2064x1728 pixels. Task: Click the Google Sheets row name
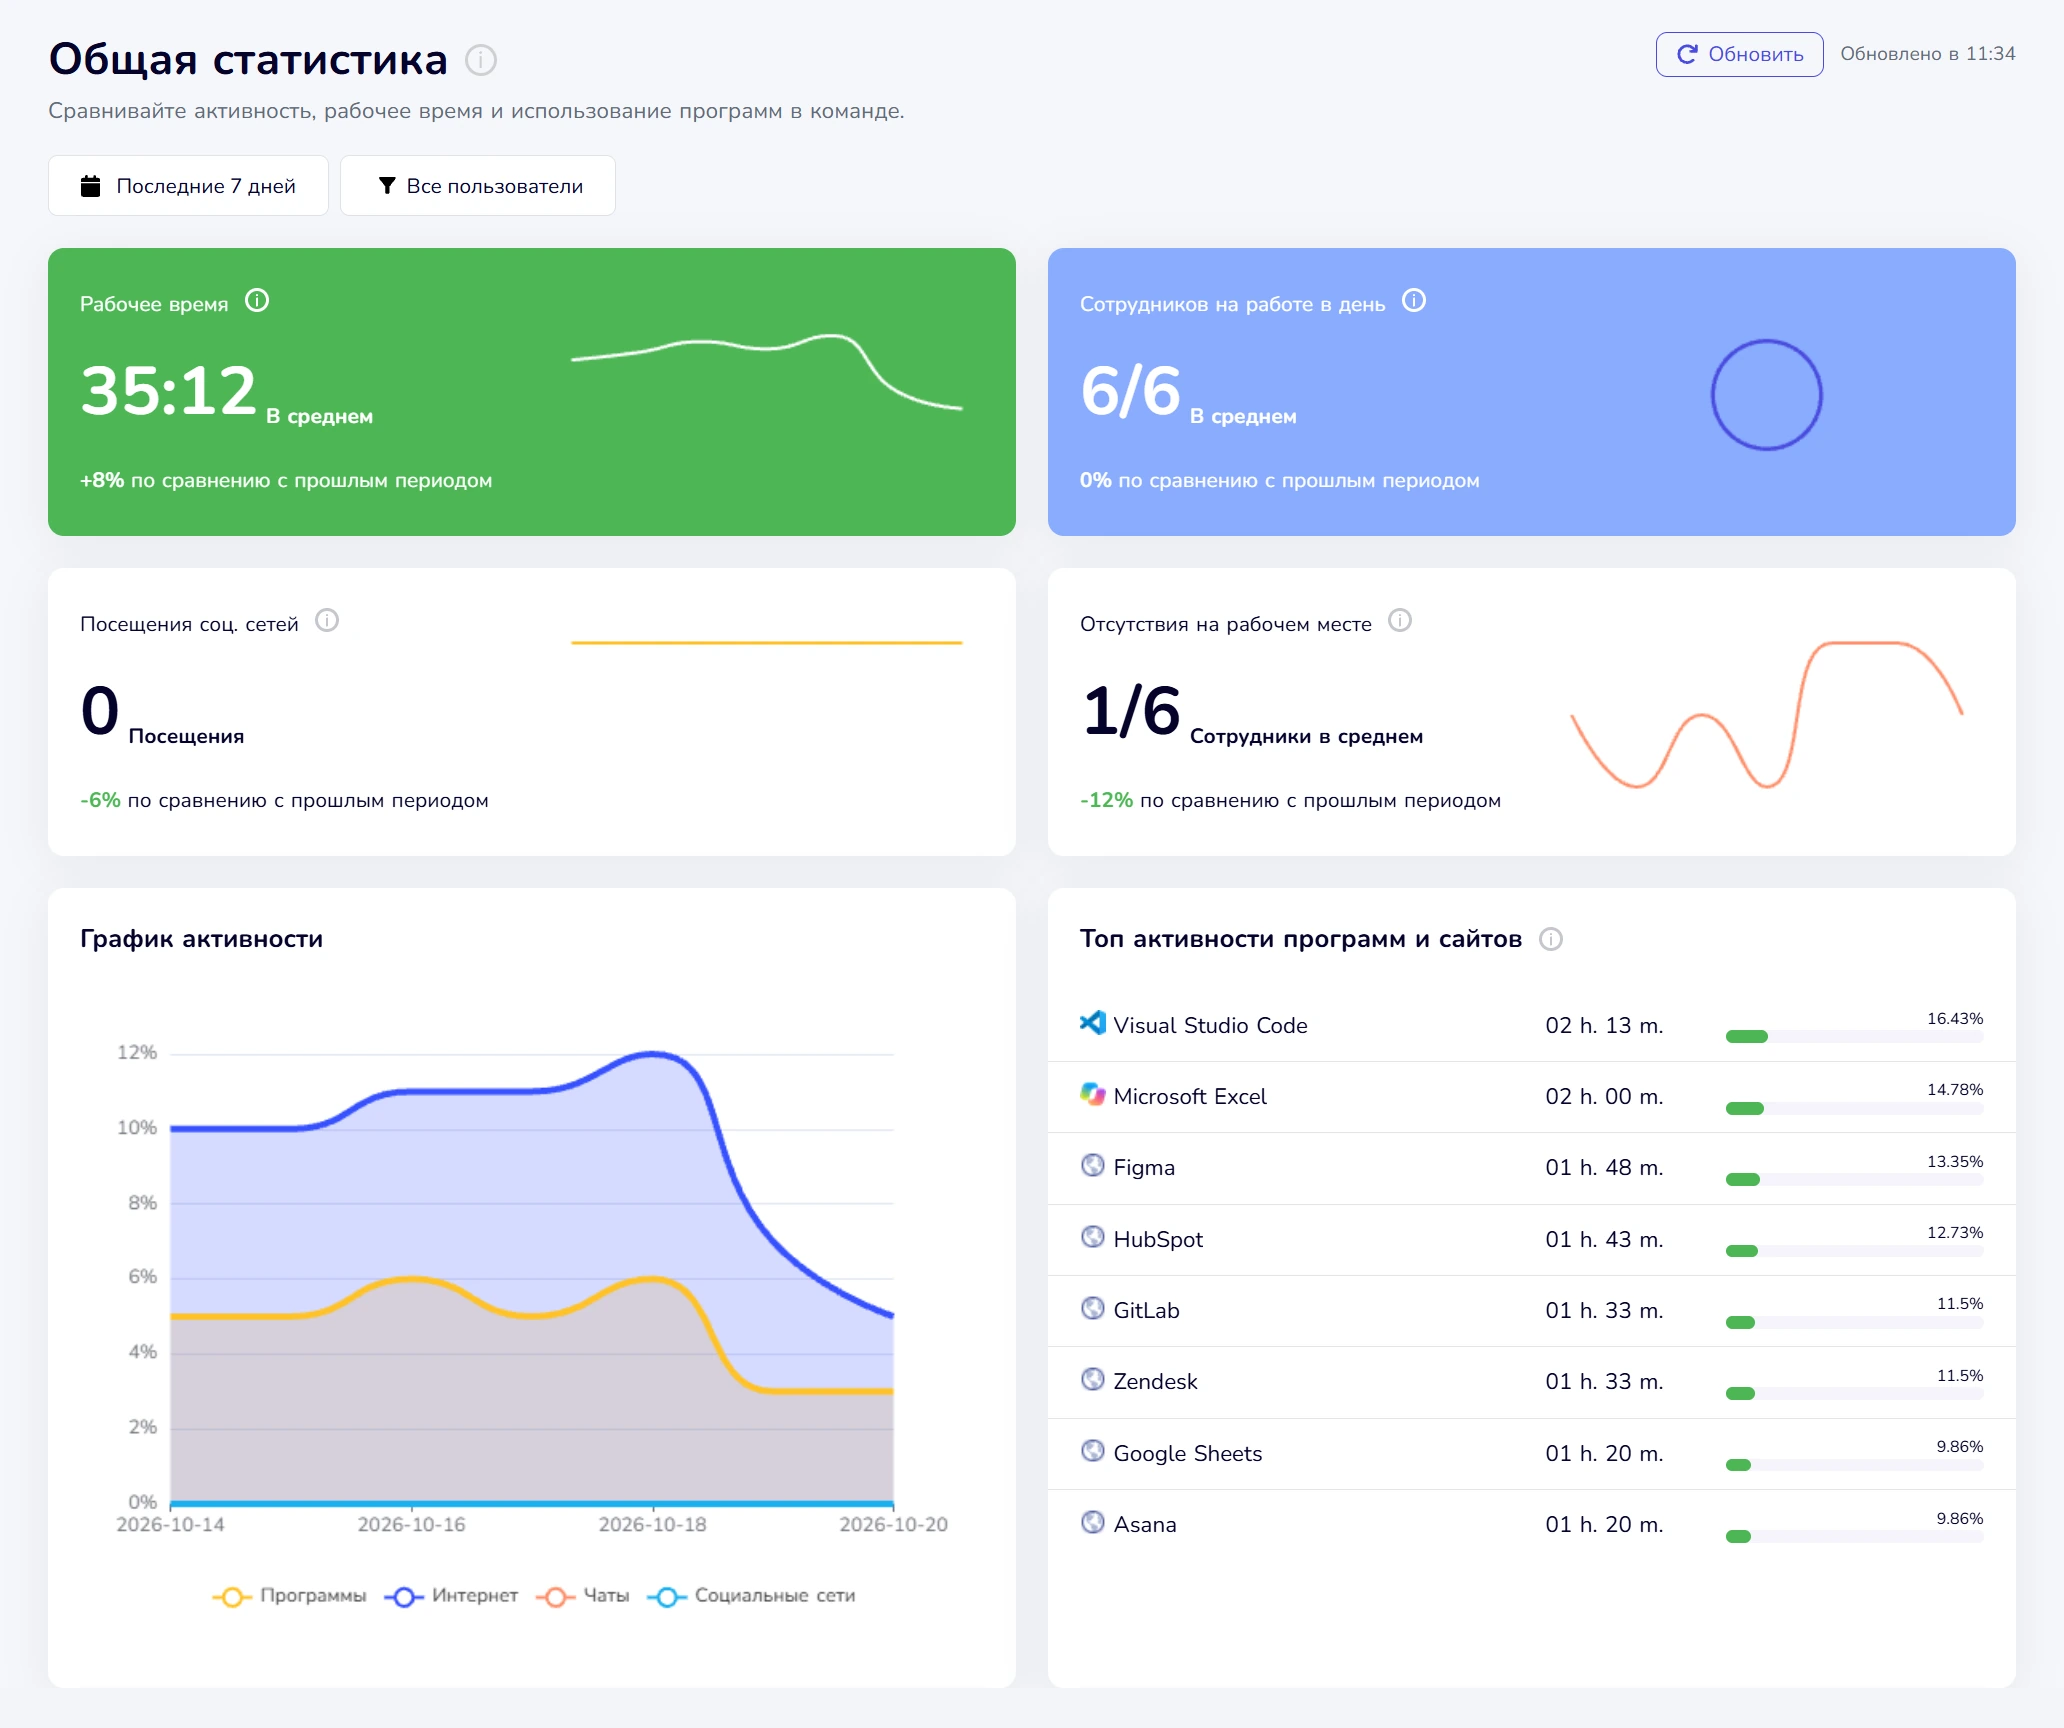point(1188,1453)
